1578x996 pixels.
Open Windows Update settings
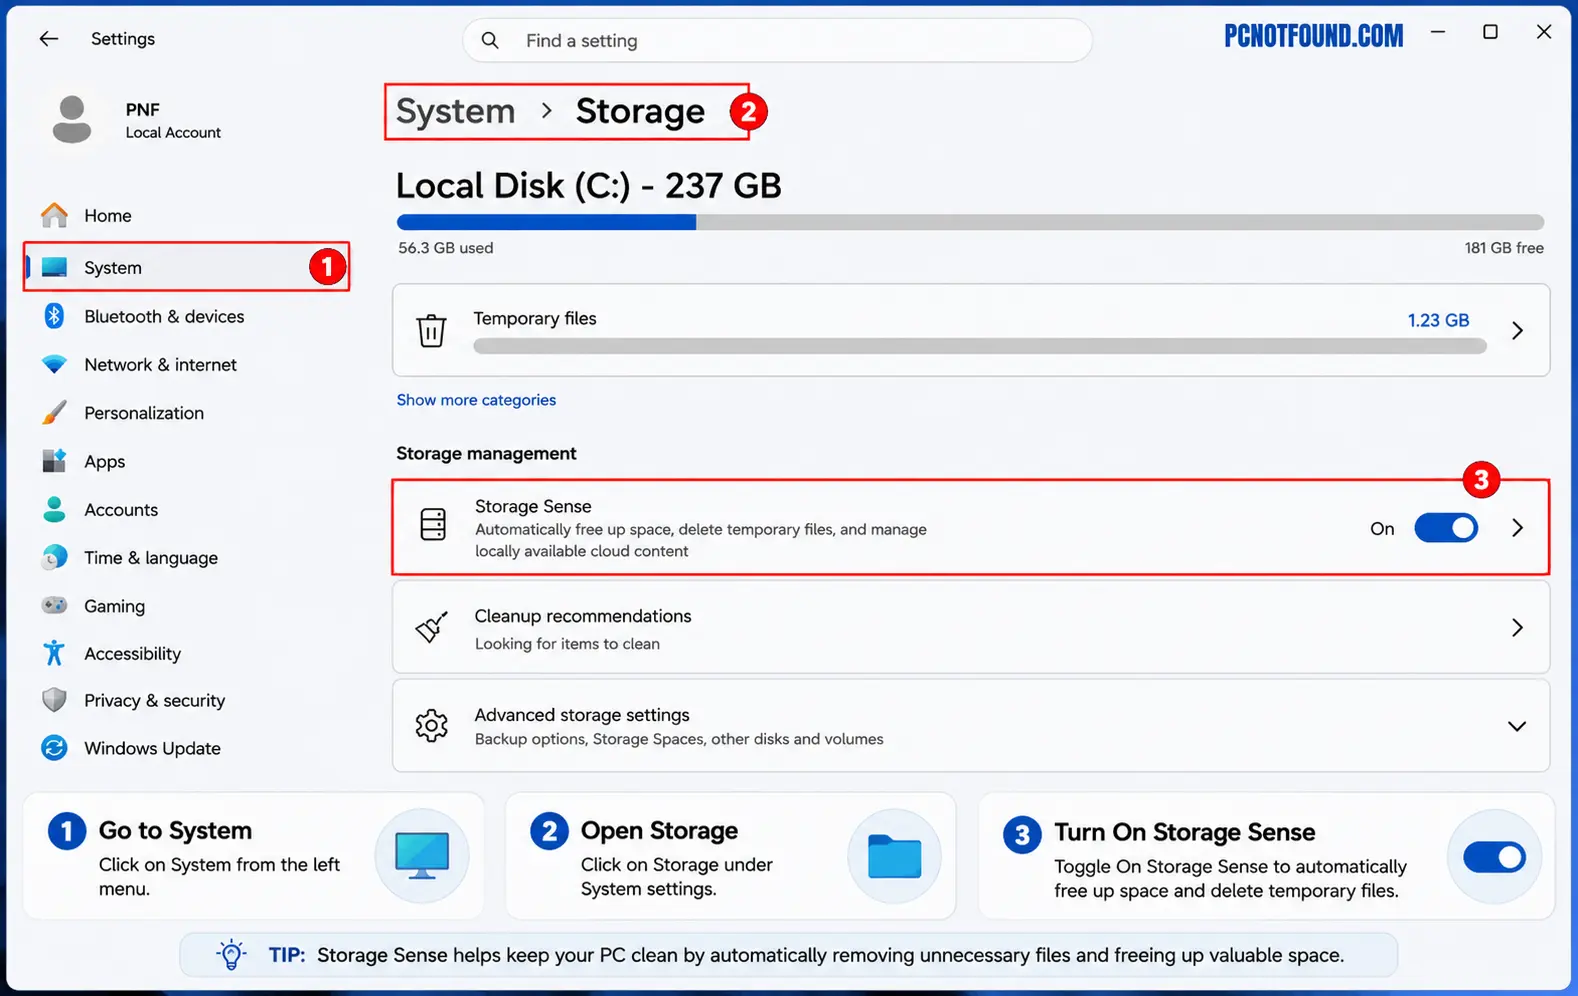coord(186,748)
